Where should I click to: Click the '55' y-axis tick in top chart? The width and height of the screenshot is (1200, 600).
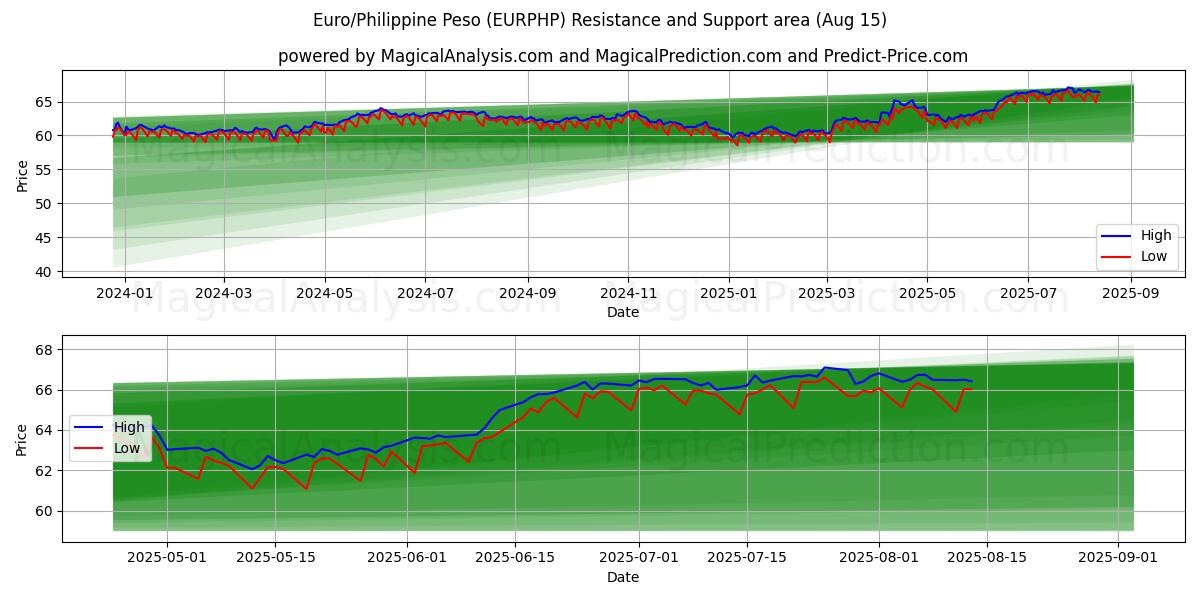pos(46,170)
